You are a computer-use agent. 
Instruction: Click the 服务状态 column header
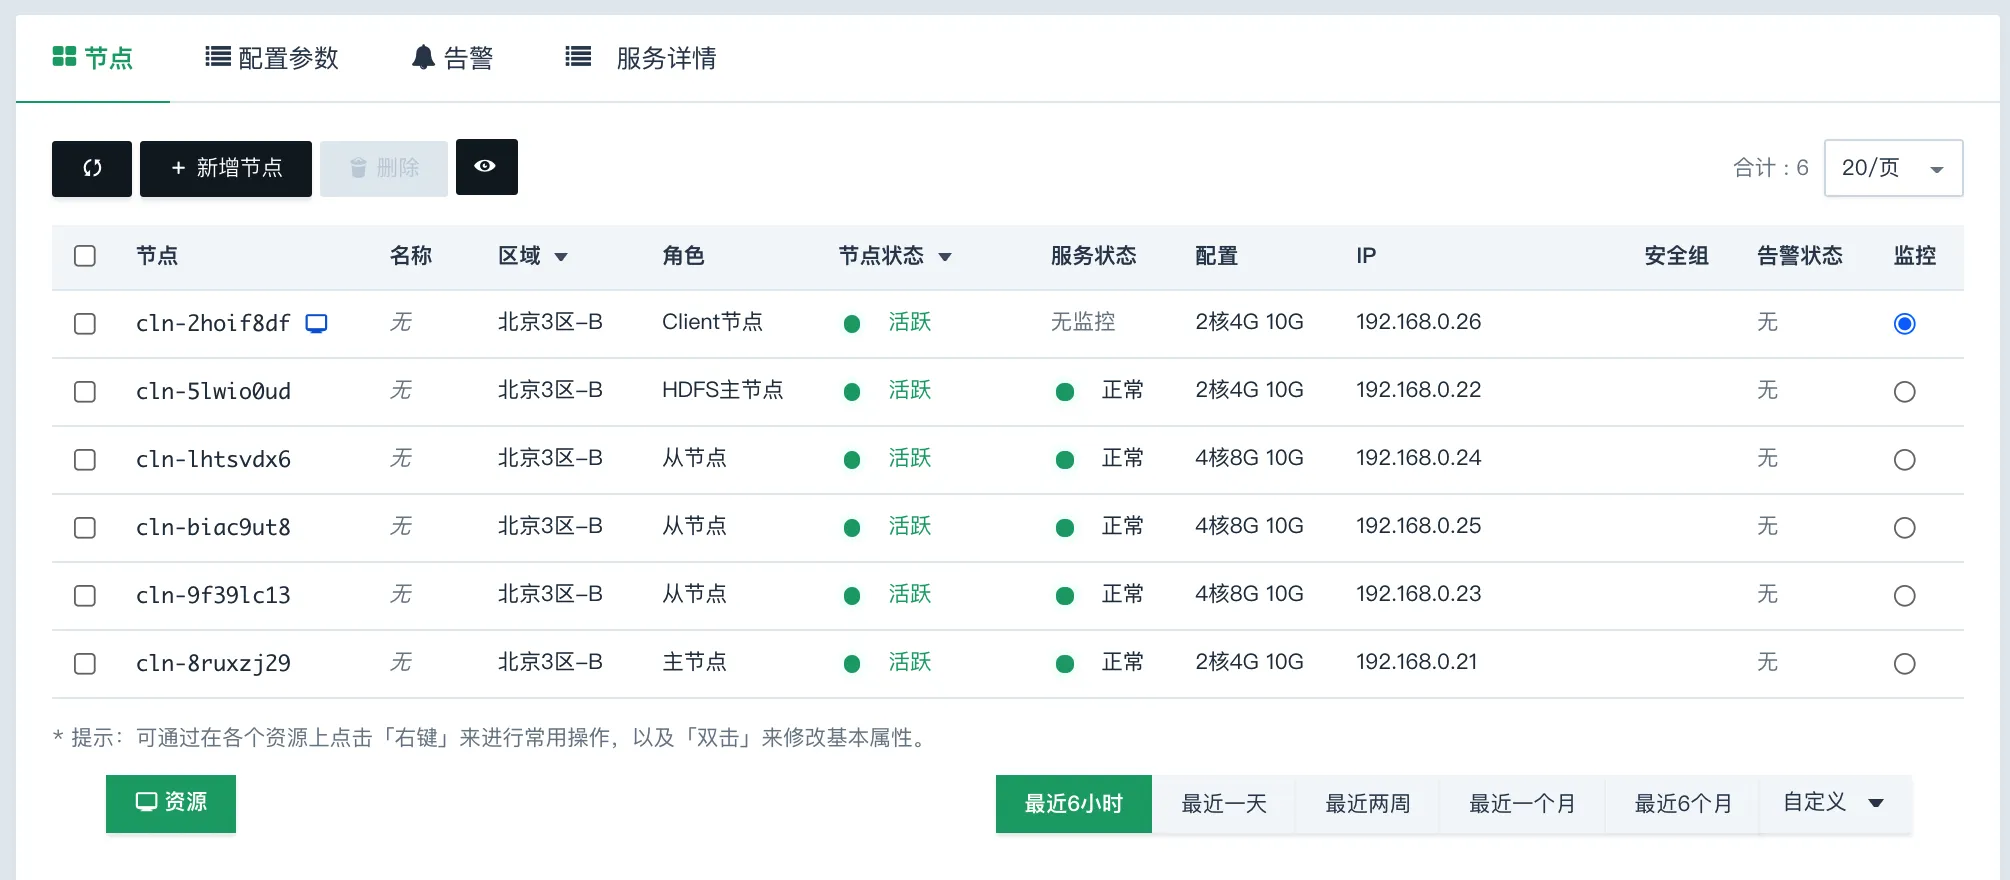pyautogui.click(x=1093, y=256)
